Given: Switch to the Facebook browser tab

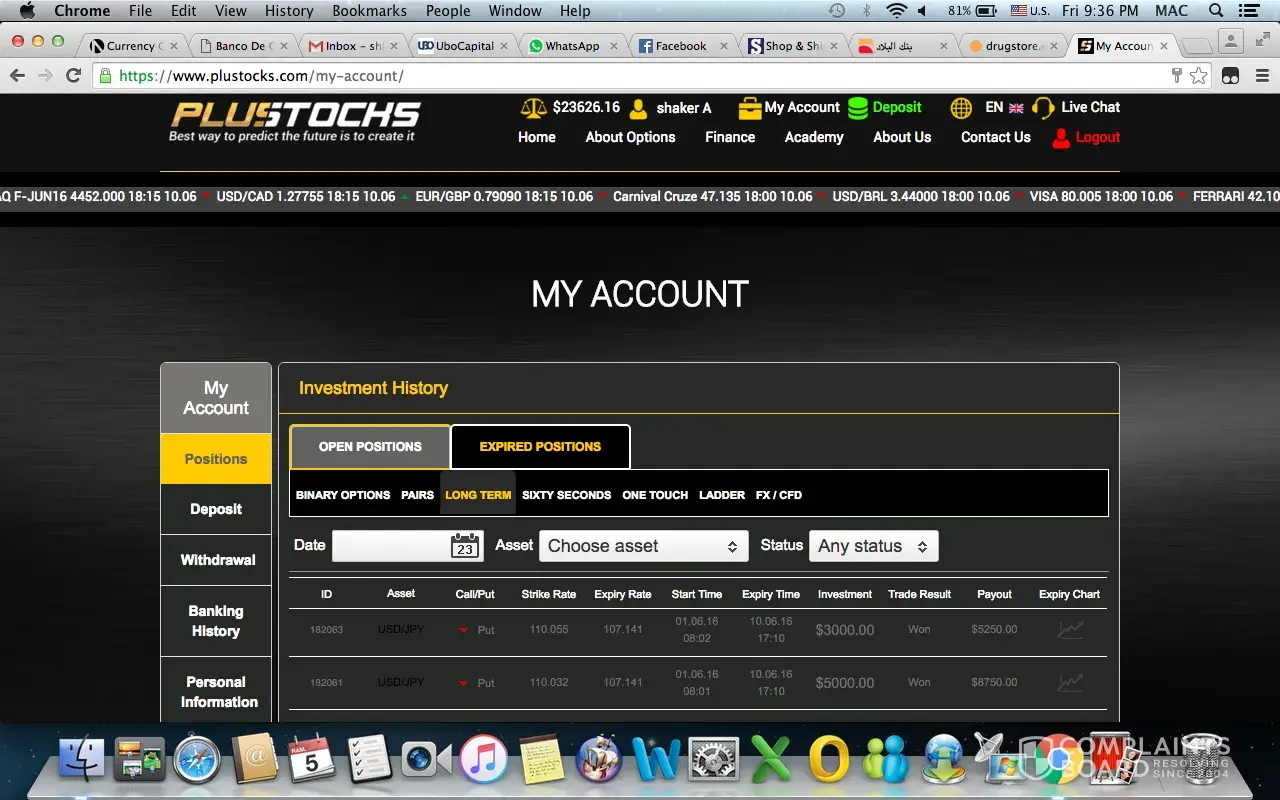Looking at the screenshot, I should pyautogui.click(x=681, y=46).
